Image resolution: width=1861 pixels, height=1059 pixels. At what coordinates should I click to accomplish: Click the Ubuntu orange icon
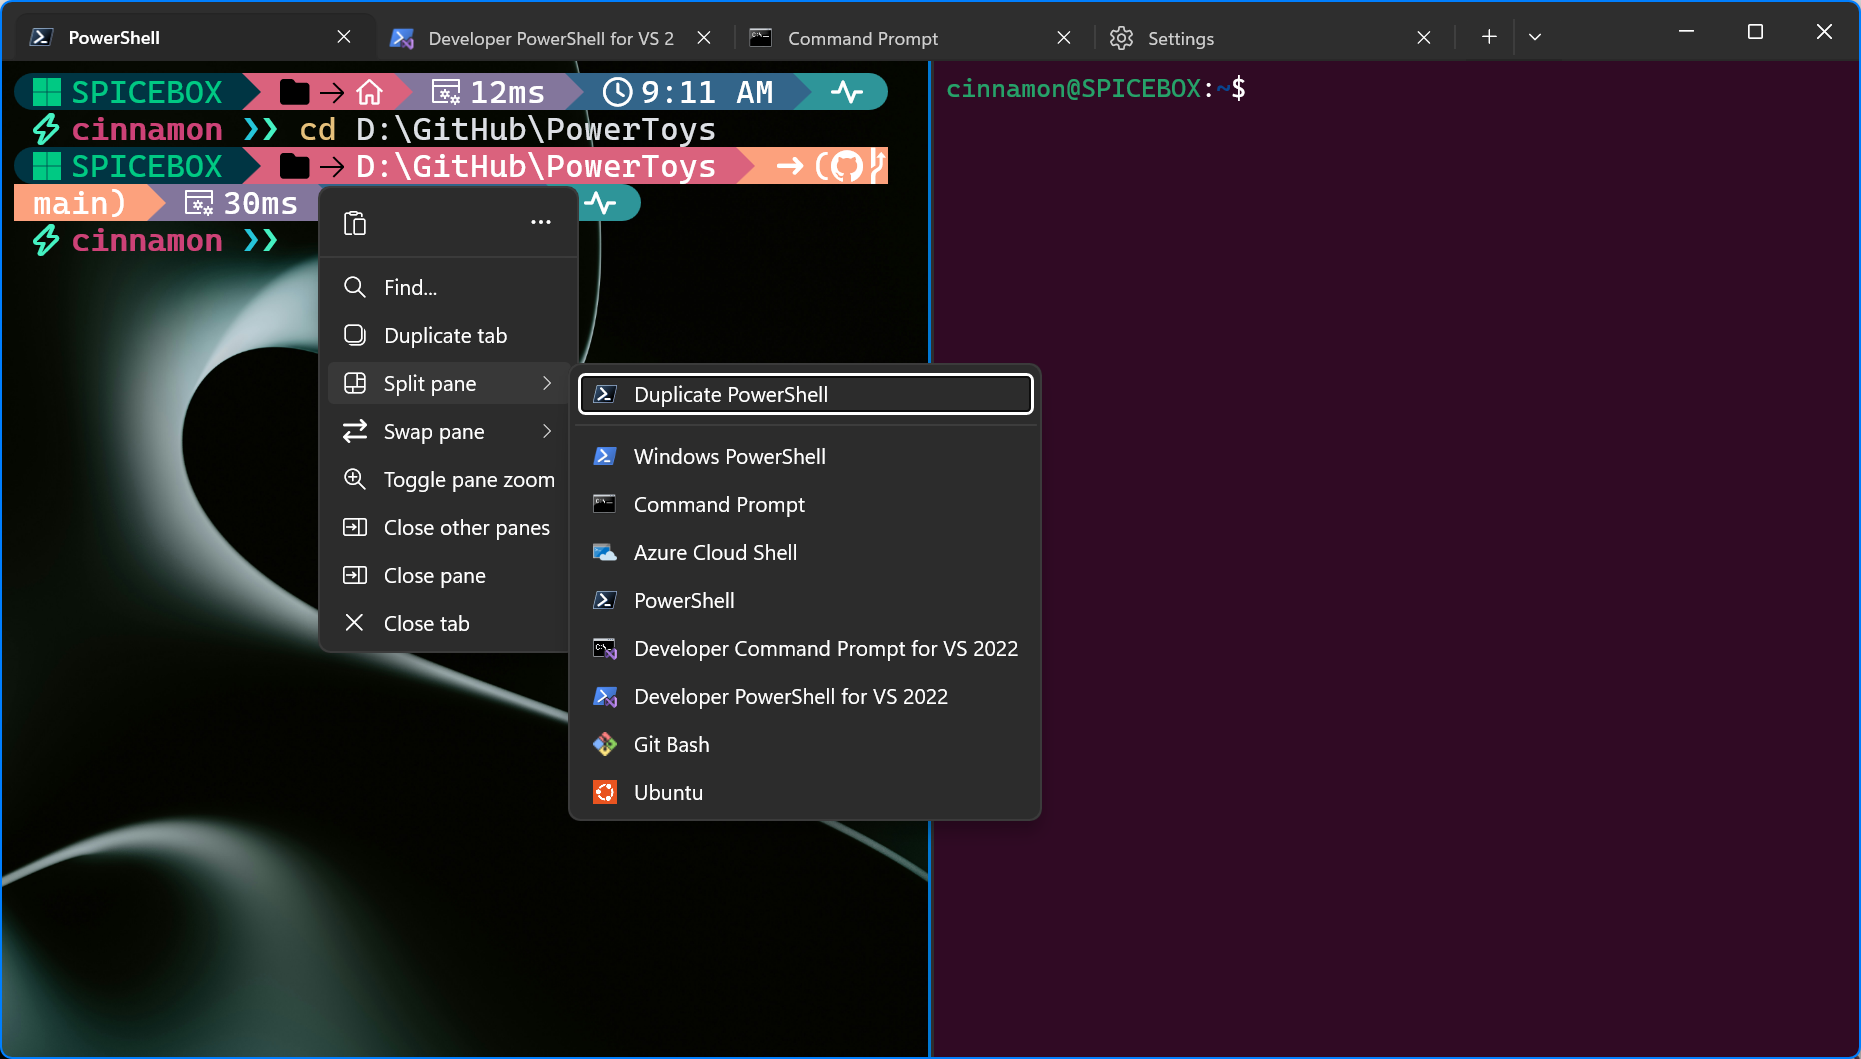(x=605, y=792)
